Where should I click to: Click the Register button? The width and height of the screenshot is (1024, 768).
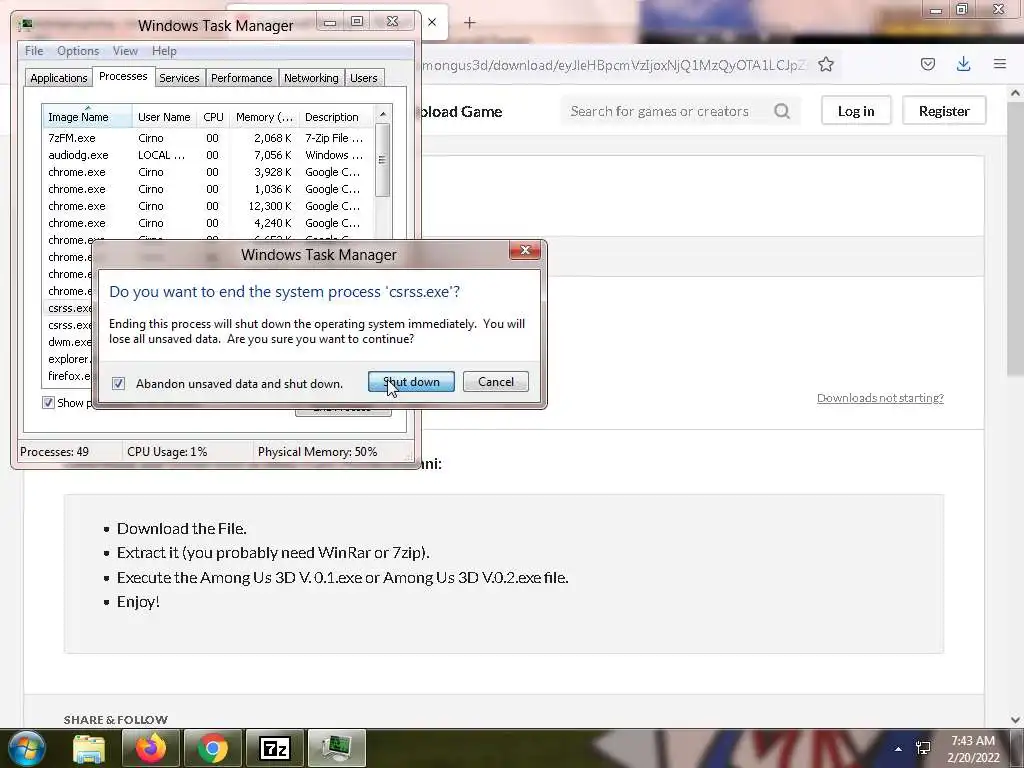[944, 111]
